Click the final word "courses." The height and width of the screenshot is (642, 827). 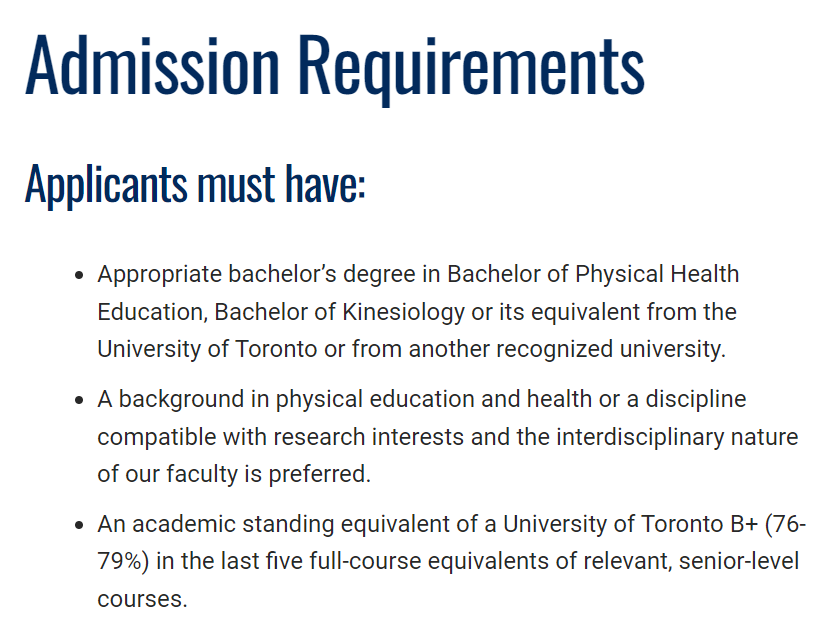click(x=142, y=599)
